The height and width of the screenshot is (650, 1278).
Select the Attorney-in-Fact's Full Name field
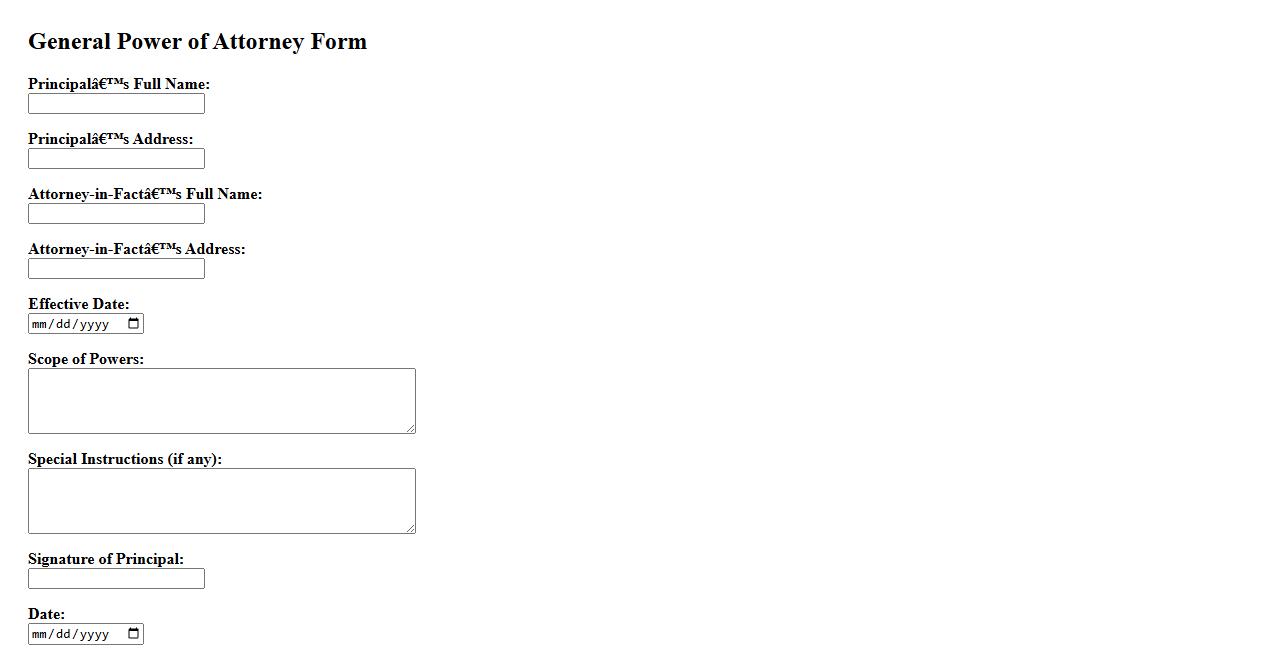[x=116, y=214]
